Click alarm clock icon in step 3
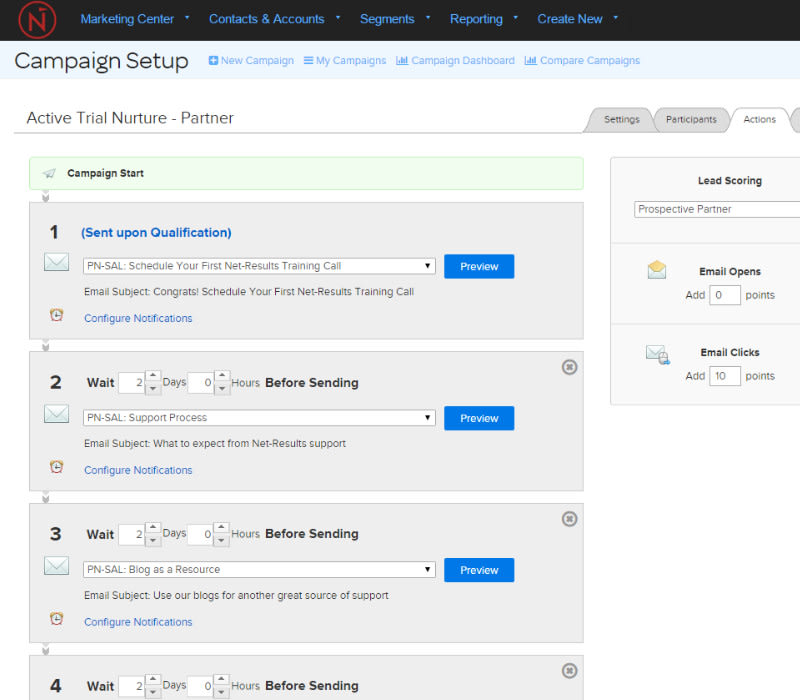Viewport: 800px width, 700px height. (56, 618)
